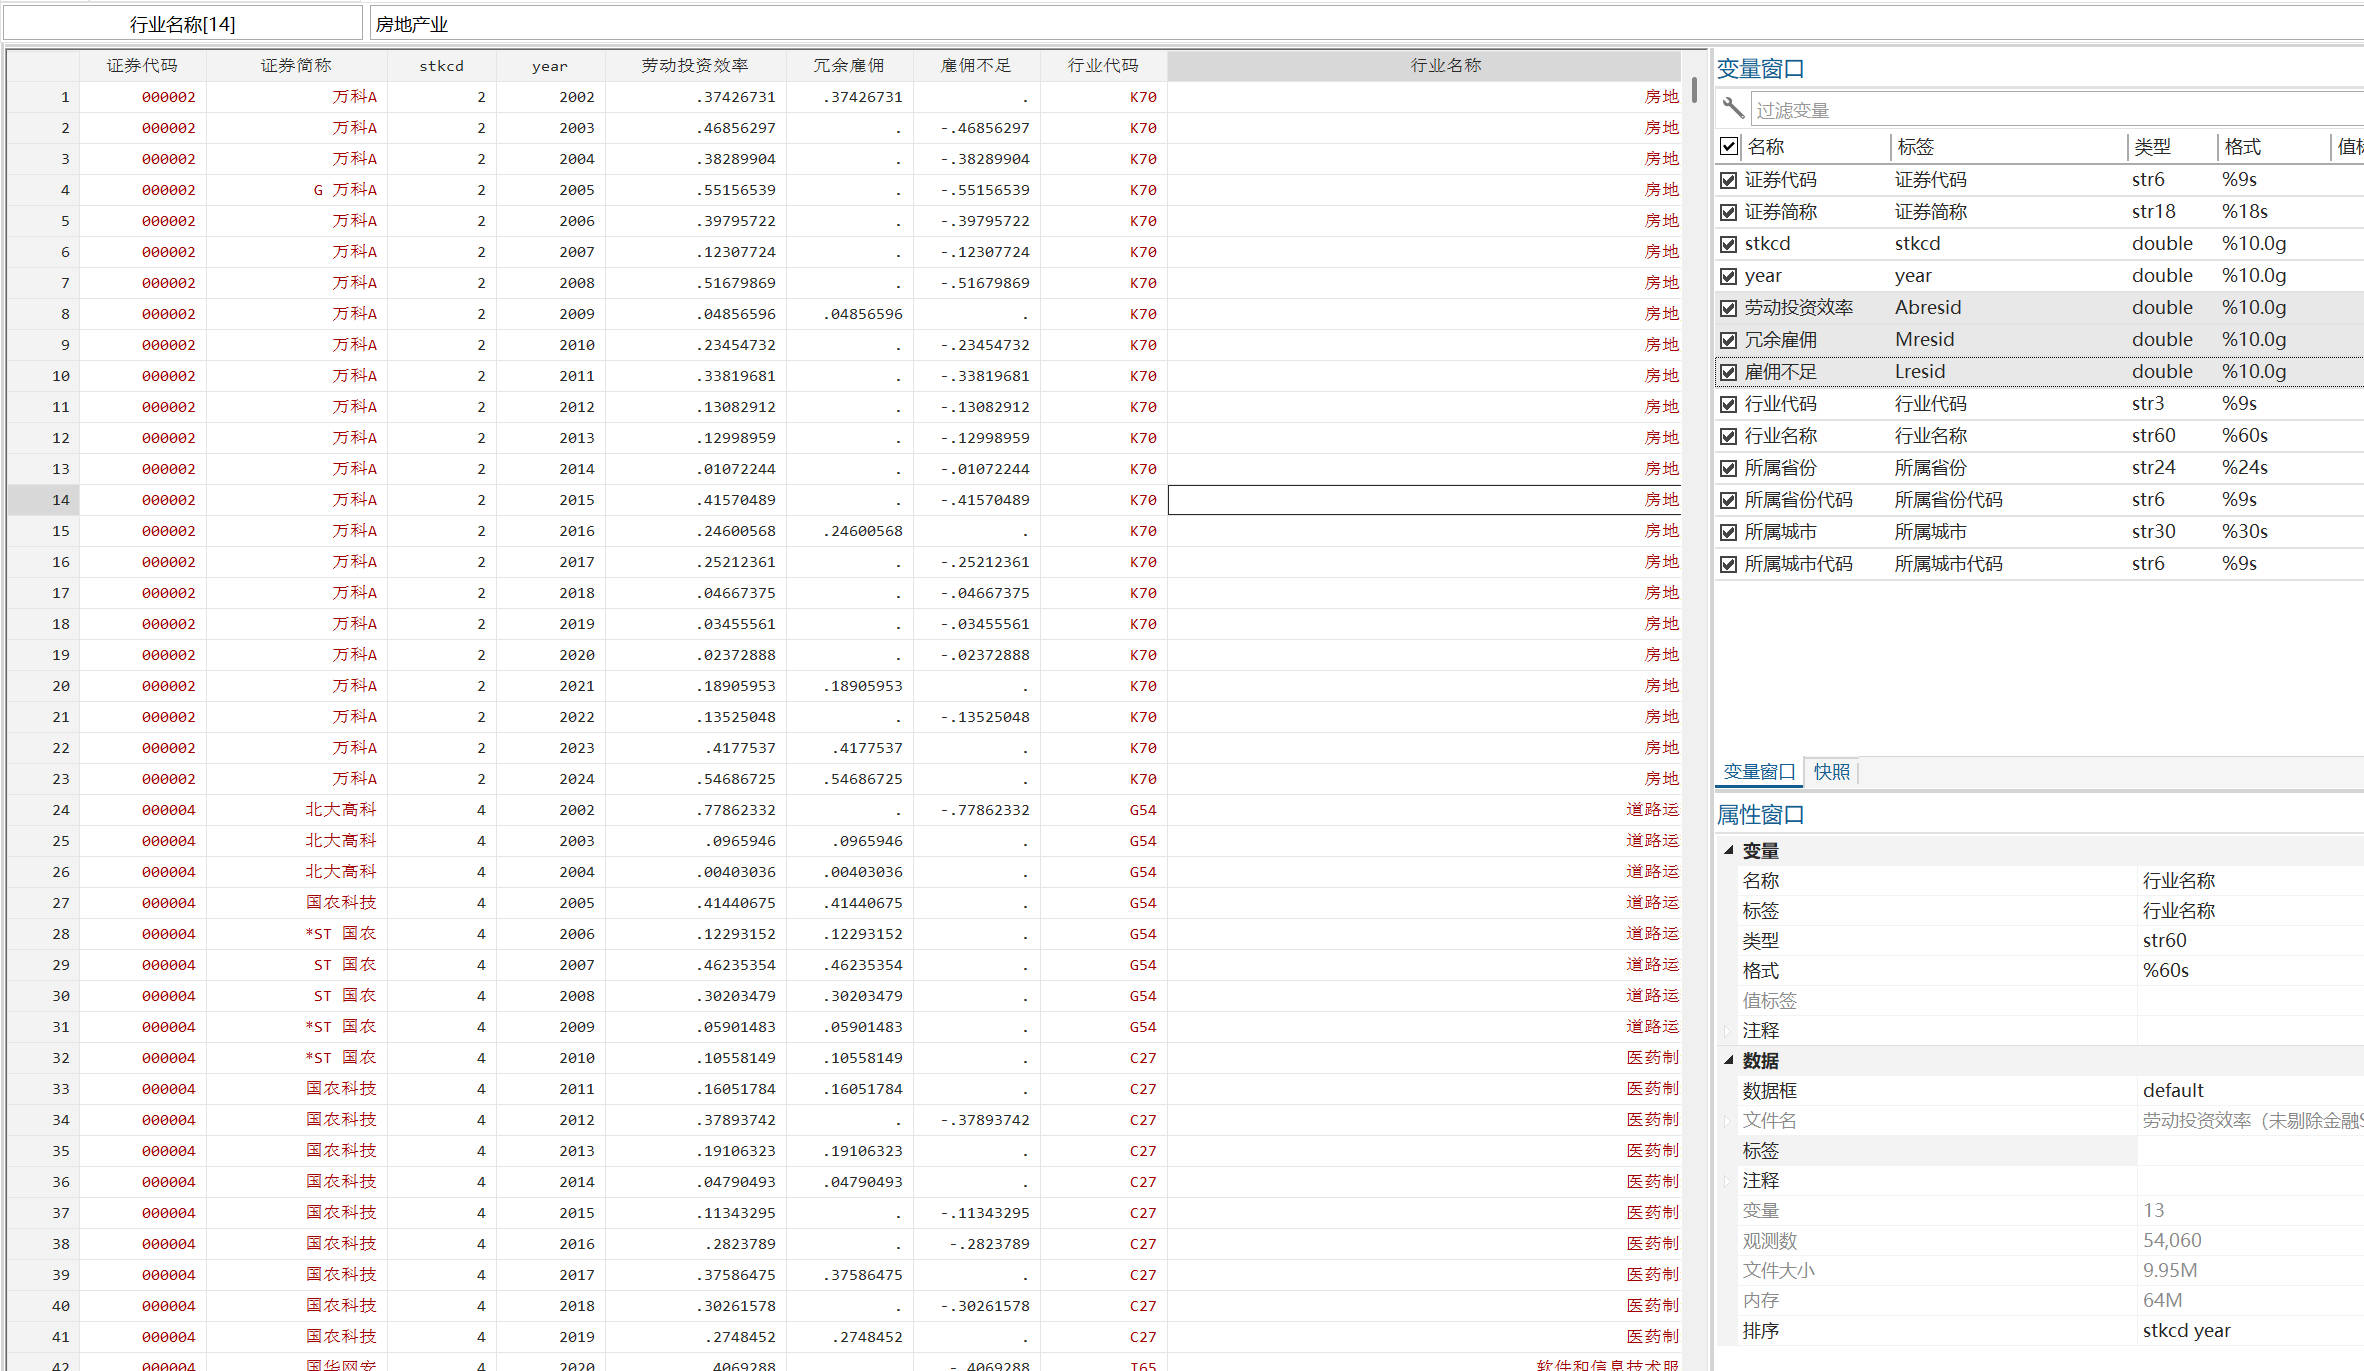Screen dimensions: 2364x1371
Task: Toggle the select-all variables header checkbox
Action: [1728, 147]
